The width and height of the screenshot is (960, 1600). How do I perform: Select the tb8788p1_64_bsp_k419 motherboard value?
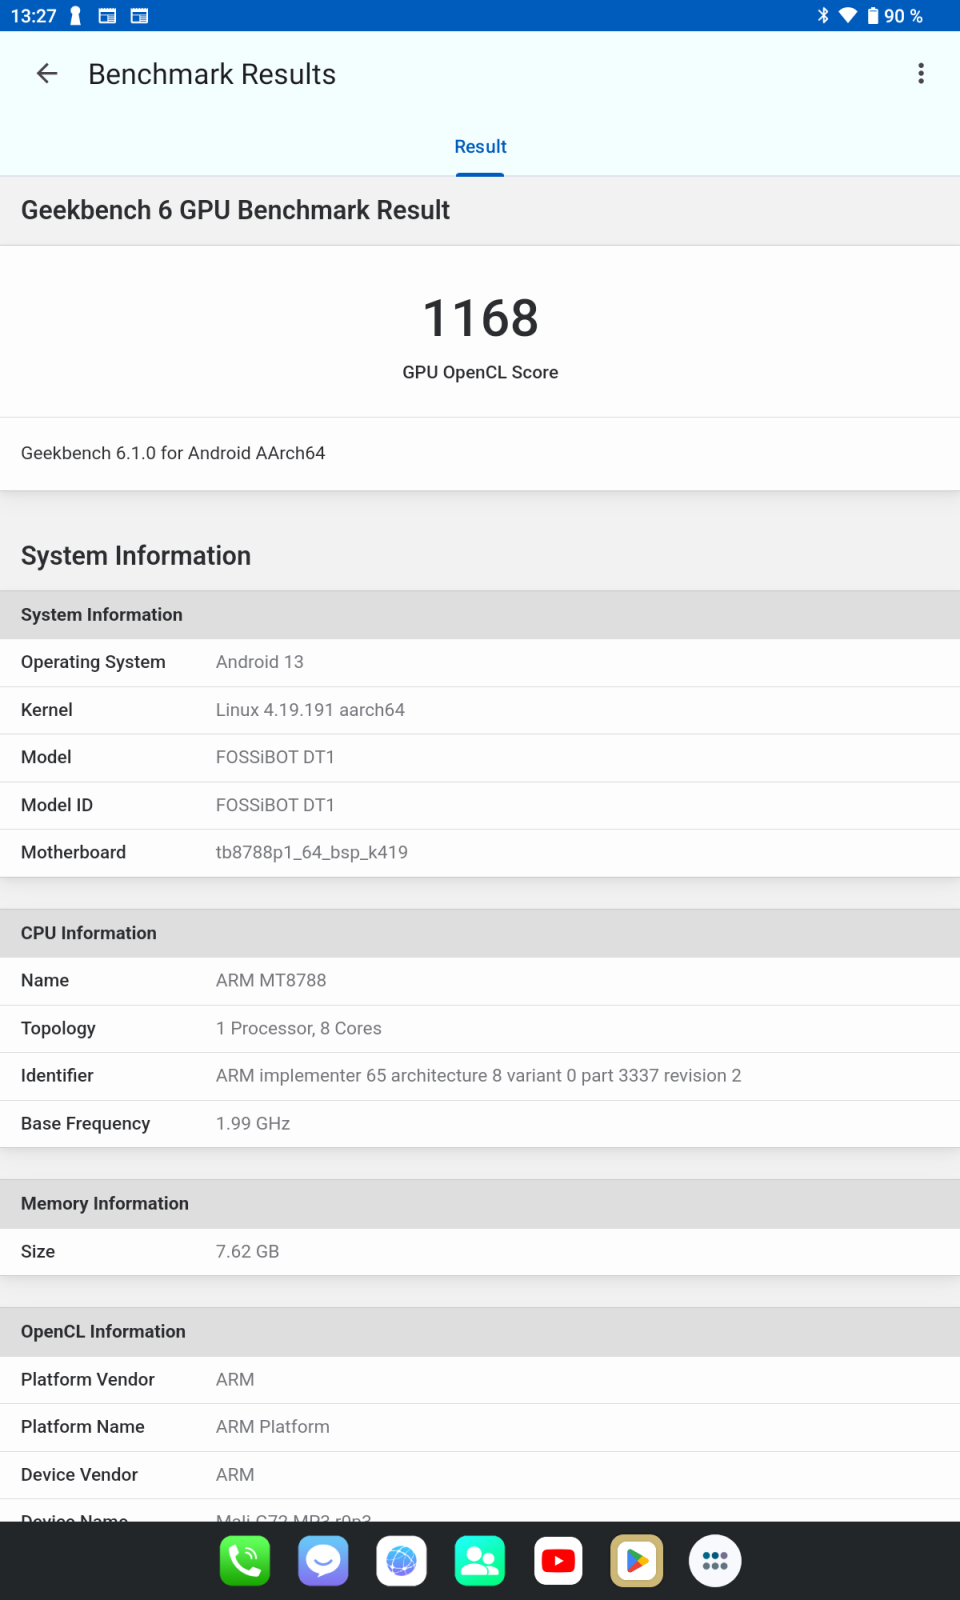click(x=312, y=852)
